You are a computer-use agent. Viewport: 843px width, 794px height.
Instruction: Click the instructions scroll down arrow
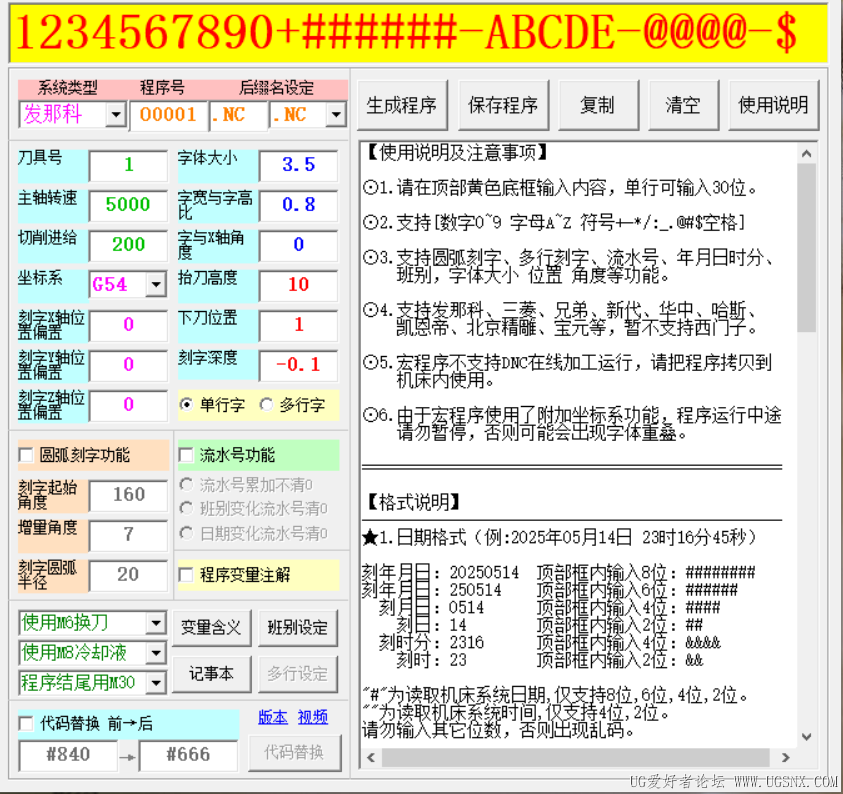pos(806,737)
